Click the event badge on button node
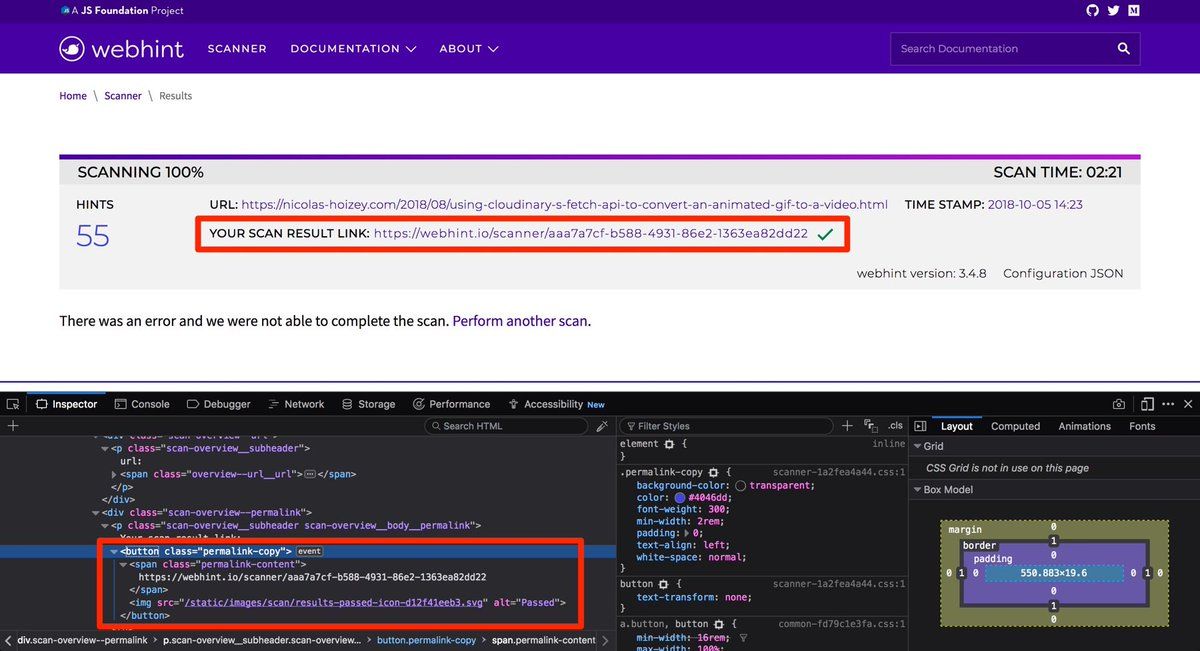Image resolution: width=1200 pixels, height=651 pixels. coord(309,551)
